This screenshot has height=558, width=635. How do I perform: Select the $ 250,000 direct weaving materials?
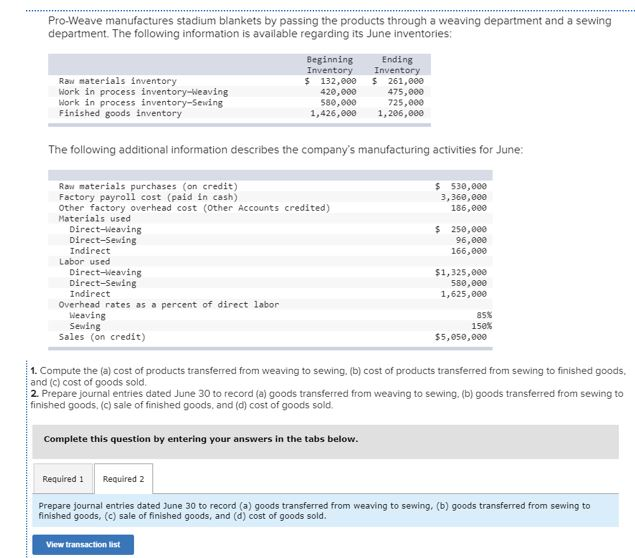pyautogui.click(x=461, y=229)
